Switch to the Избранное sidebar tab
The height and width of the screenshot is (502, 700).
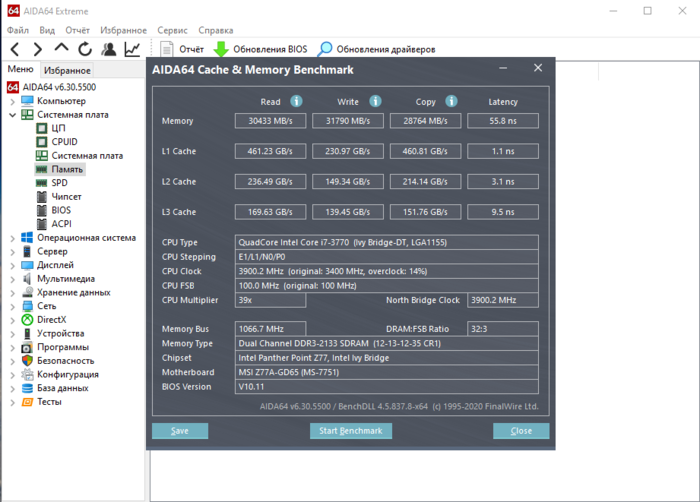click(x=67, y=70)
